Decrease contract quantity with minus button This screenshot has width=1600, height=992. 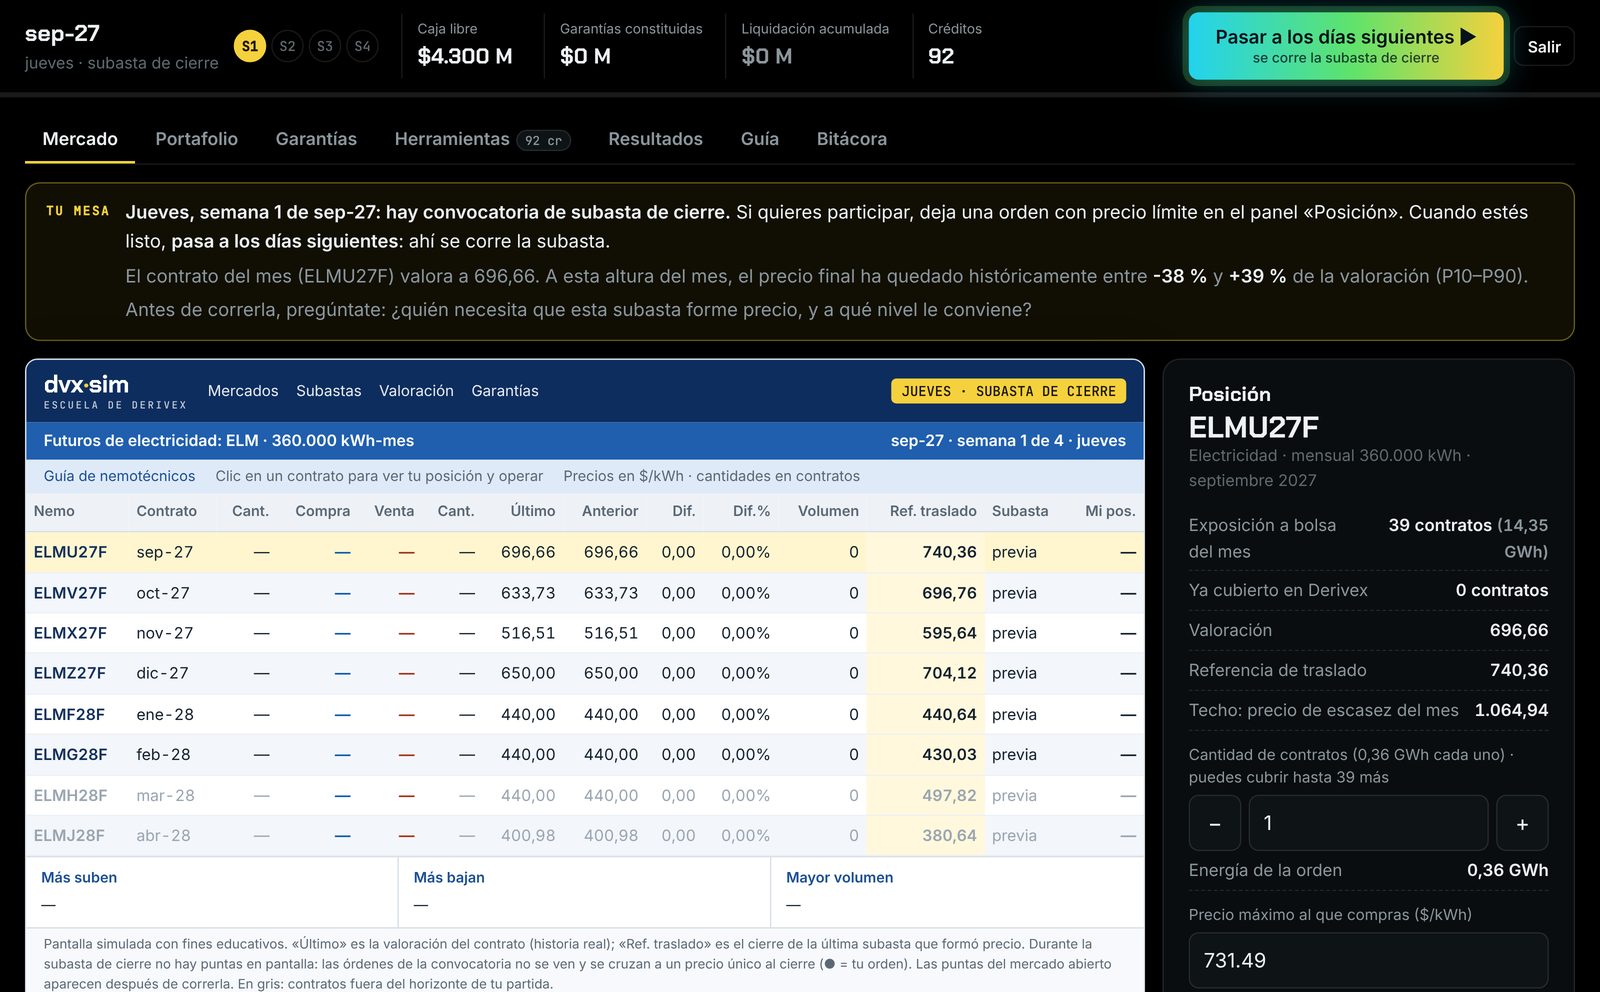pos(1215,823)
